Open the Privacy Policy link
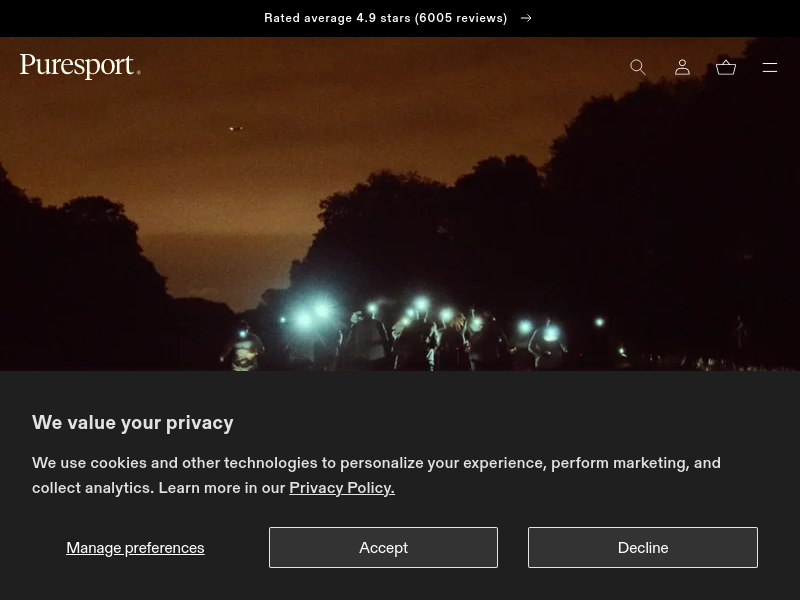 click(x=342, y=488)
